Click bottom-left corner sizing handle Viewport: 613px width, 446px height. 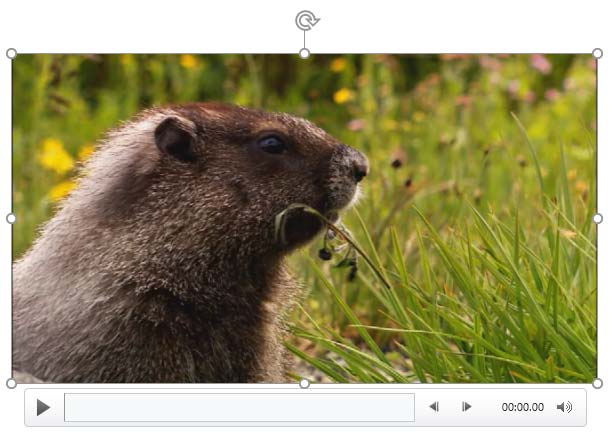[x=12, y=383]
